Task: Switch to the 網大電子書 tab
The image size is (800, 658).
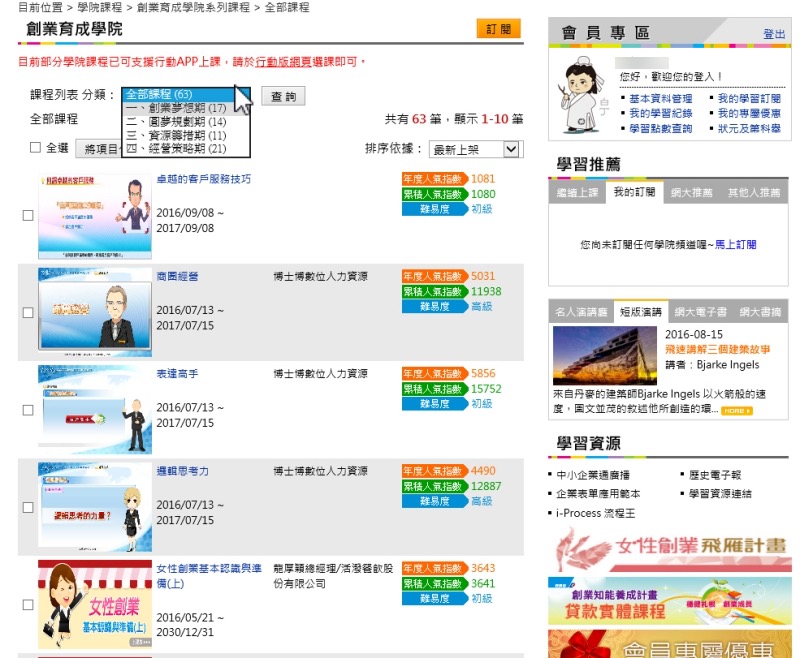Action: (700, 312)
